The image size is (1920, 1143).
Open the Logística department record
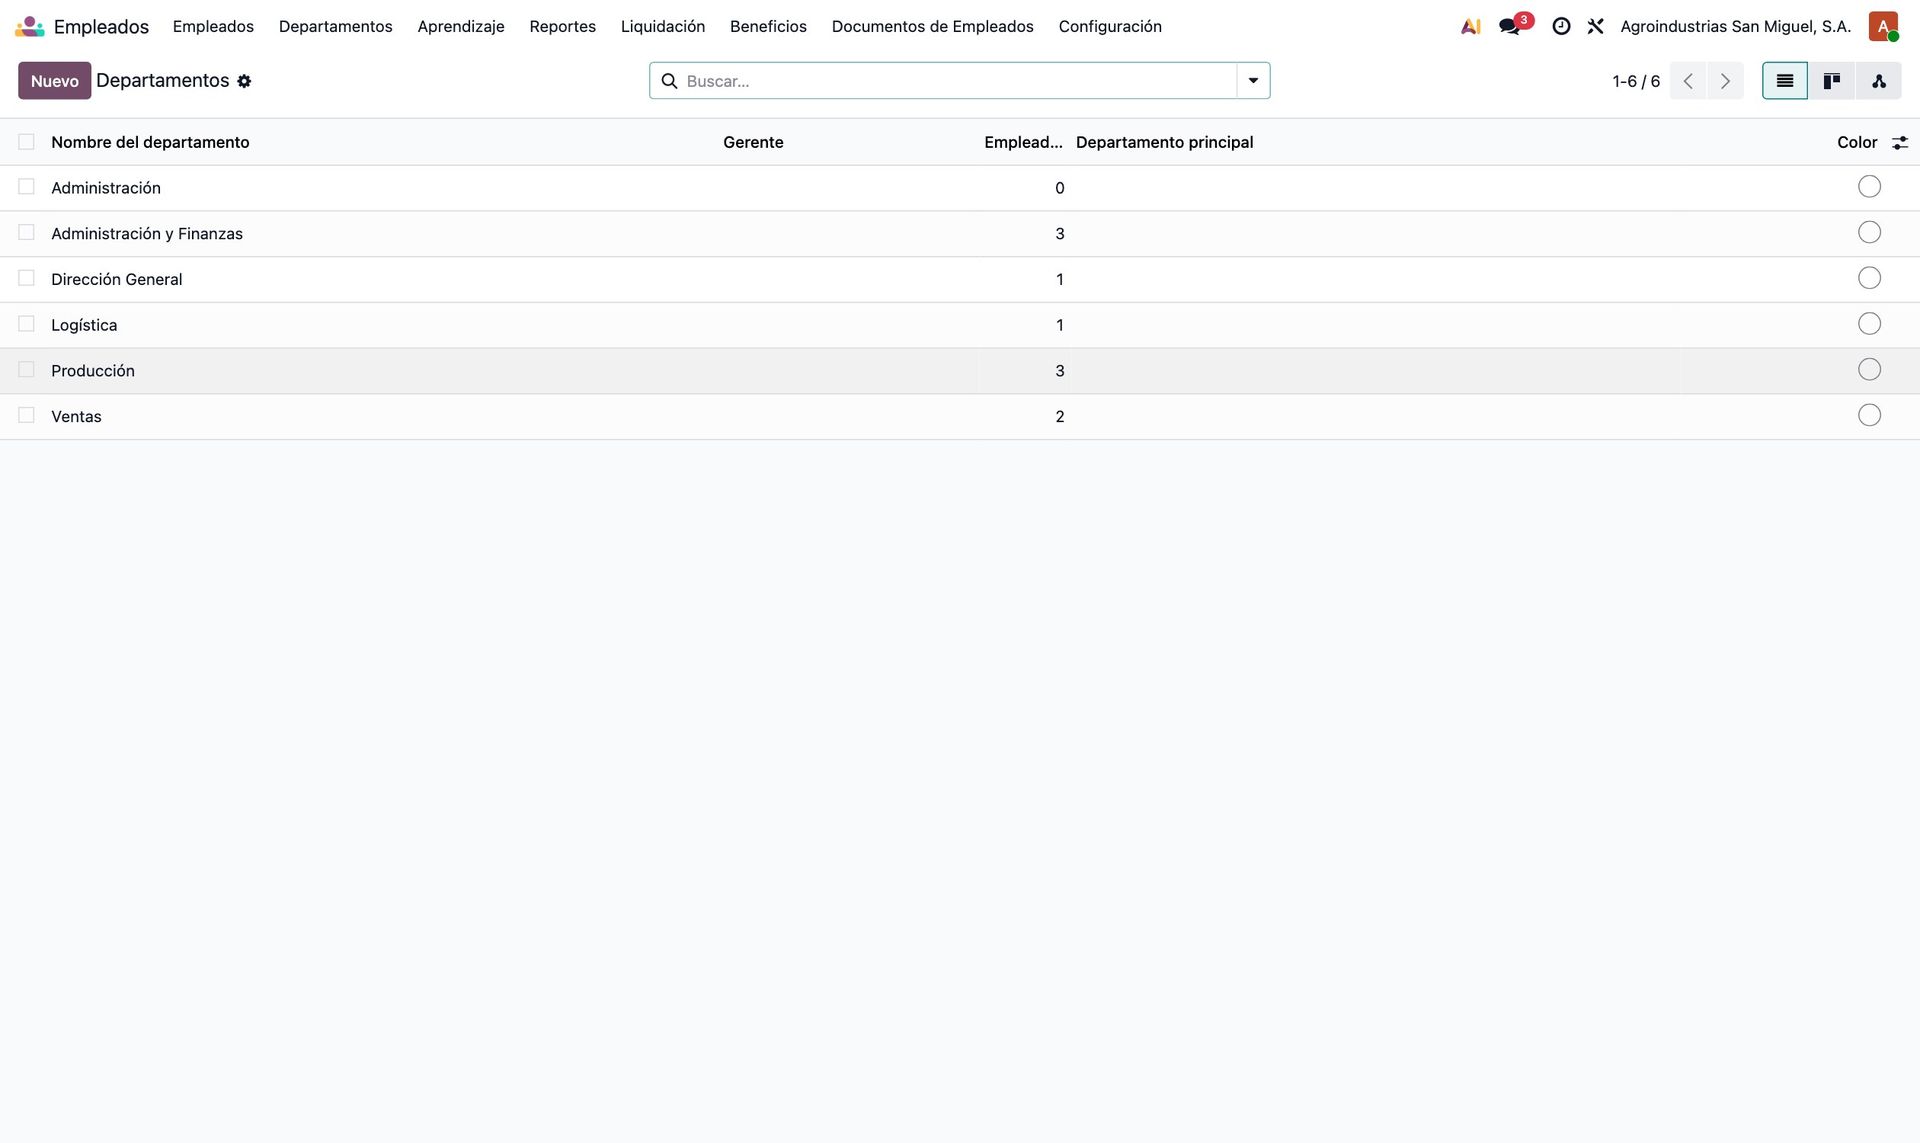click(84, 325)
